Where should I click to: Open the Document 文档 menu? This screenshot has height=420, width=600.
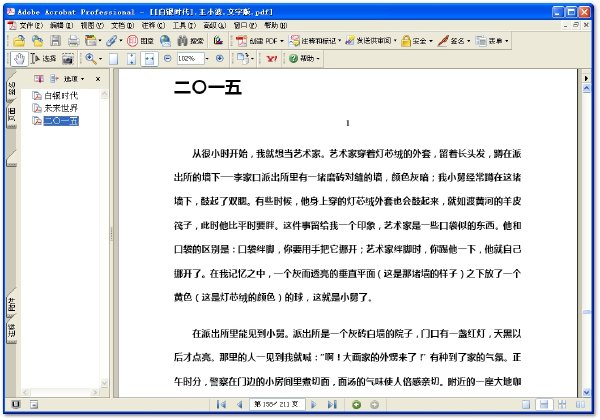[123, 26]
